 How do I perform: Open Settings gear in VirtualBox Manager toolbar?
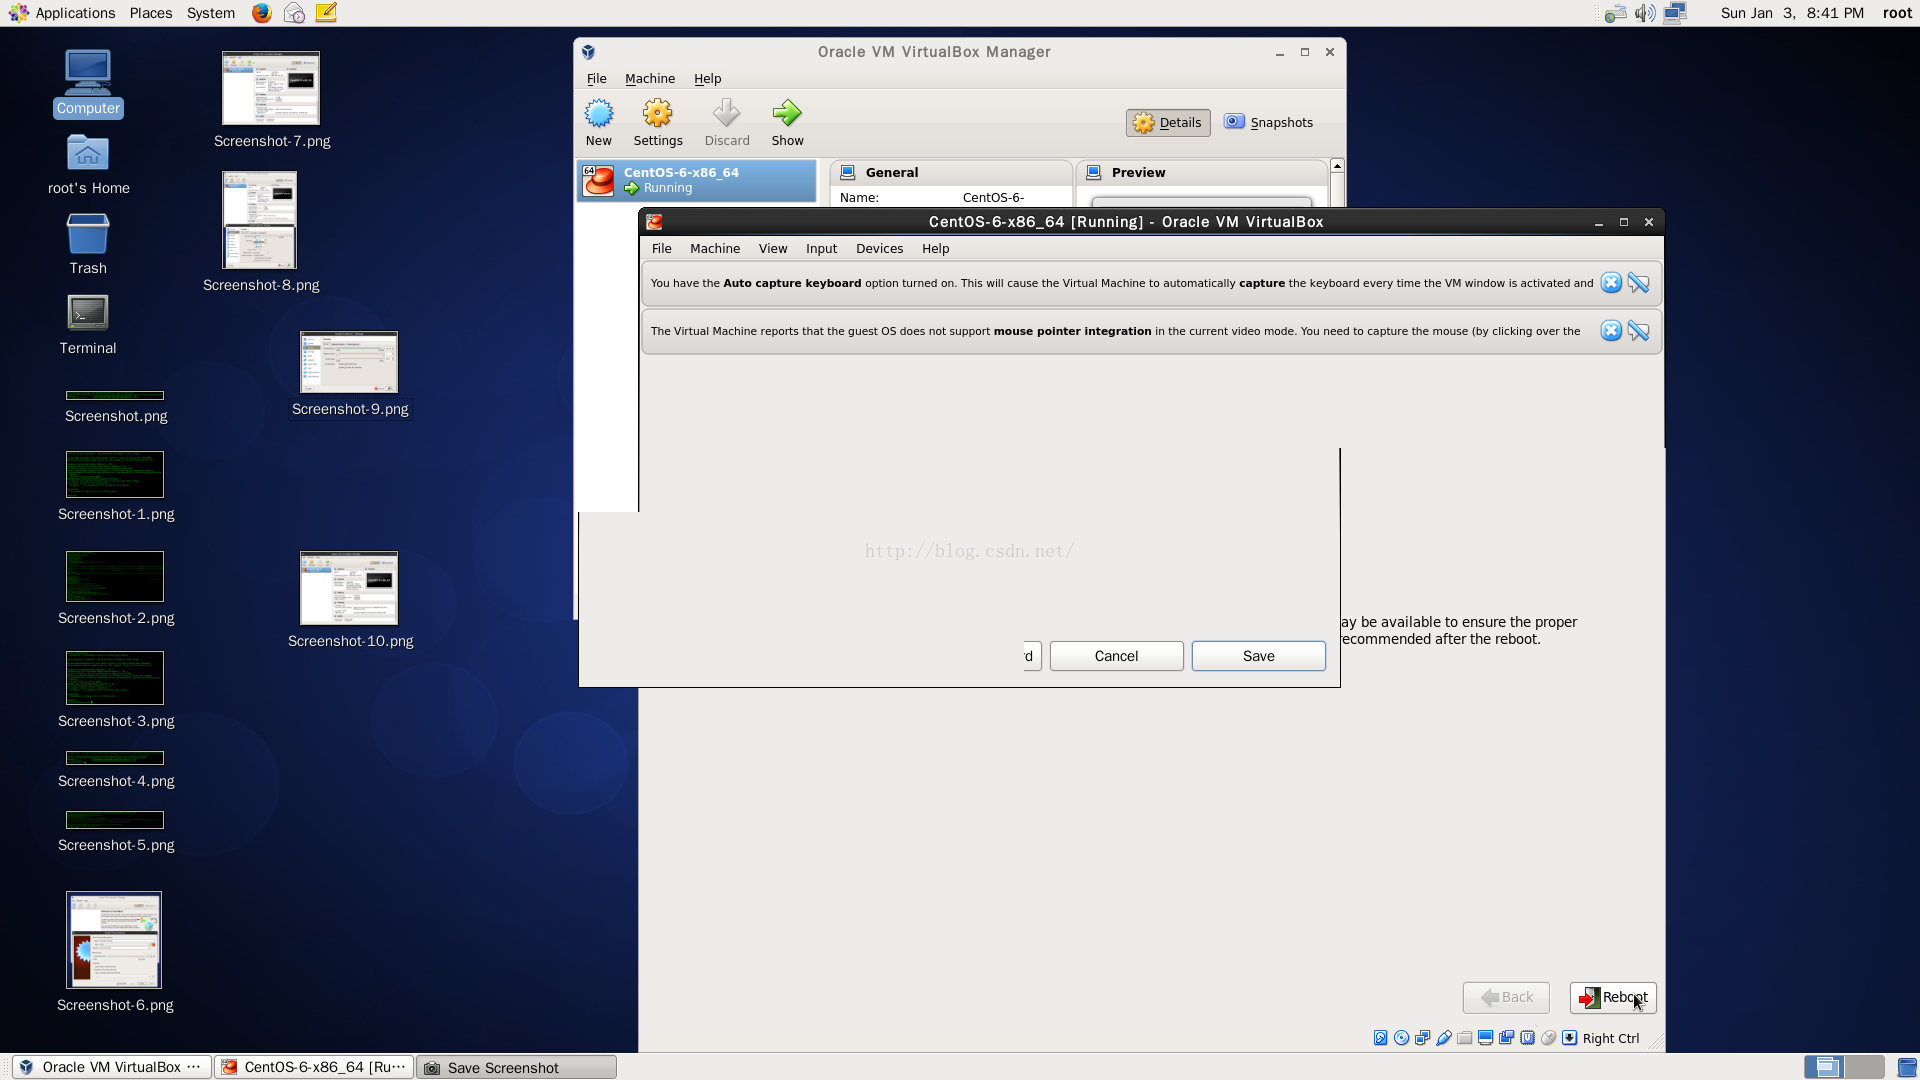(x=658, y=113)
